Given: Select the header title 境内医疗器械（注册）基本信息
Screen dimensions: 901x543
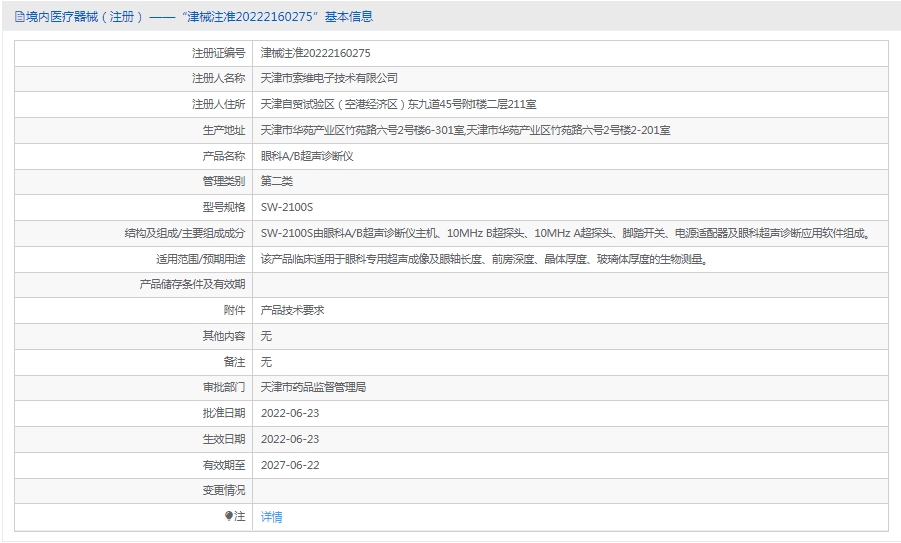Looking at the screenshot, I should (199, 17).
